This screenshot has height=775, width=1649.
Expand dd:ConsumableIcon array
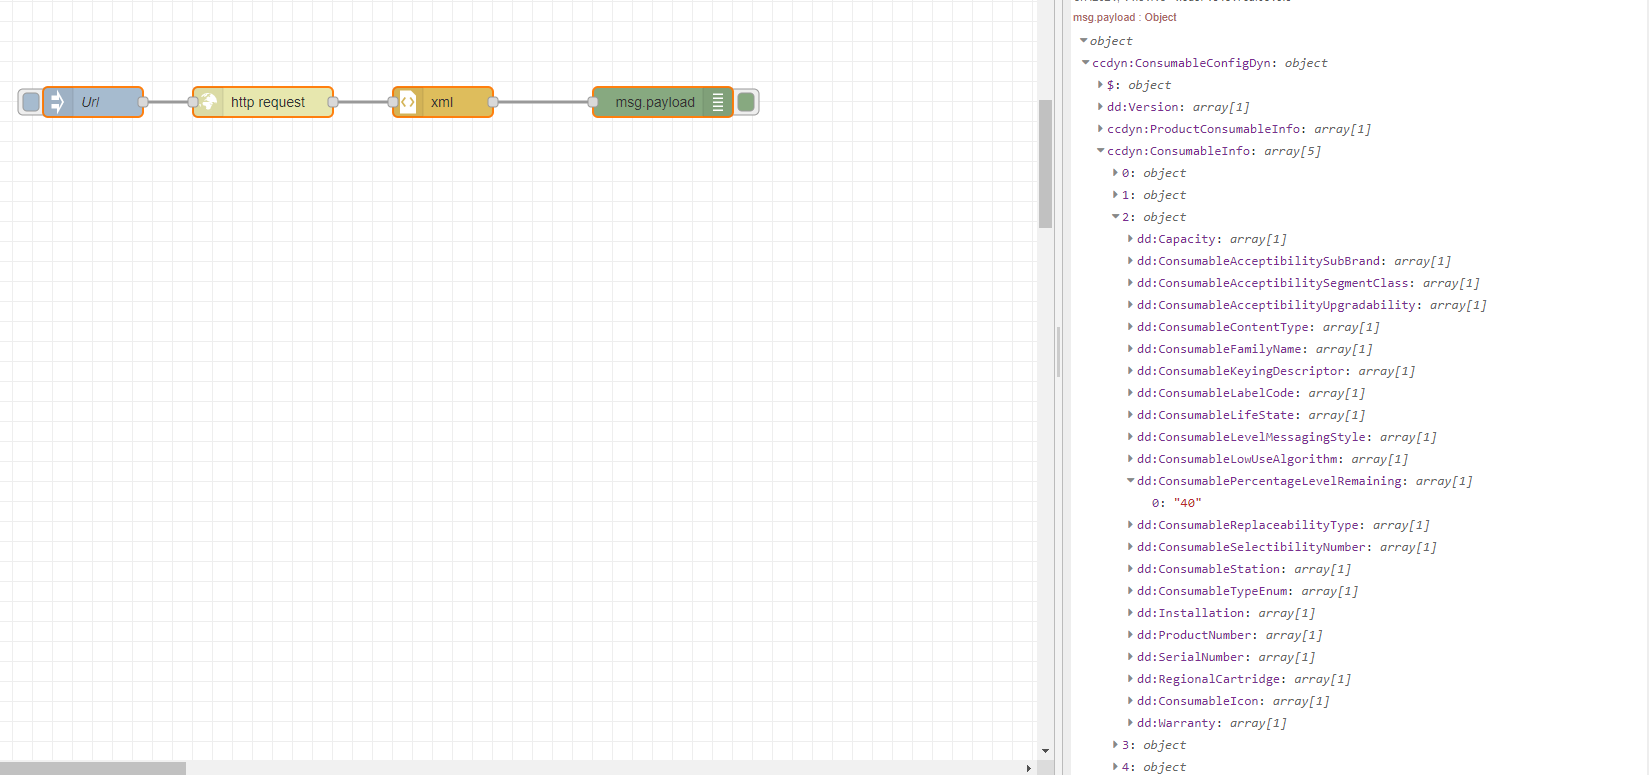tap(1131, 701)
